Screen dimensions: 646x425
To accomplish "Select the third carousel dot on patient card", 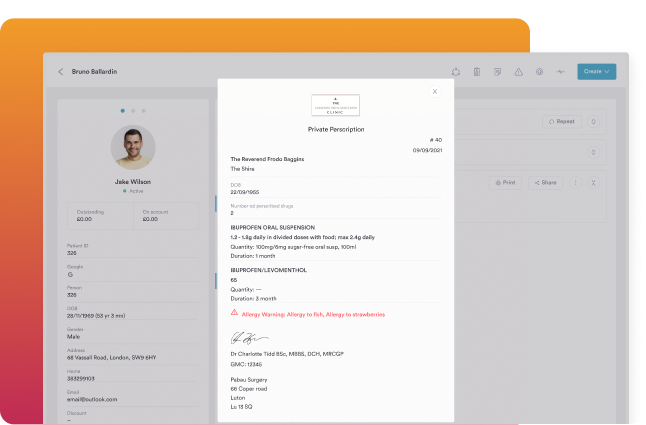I will (143, 110).
